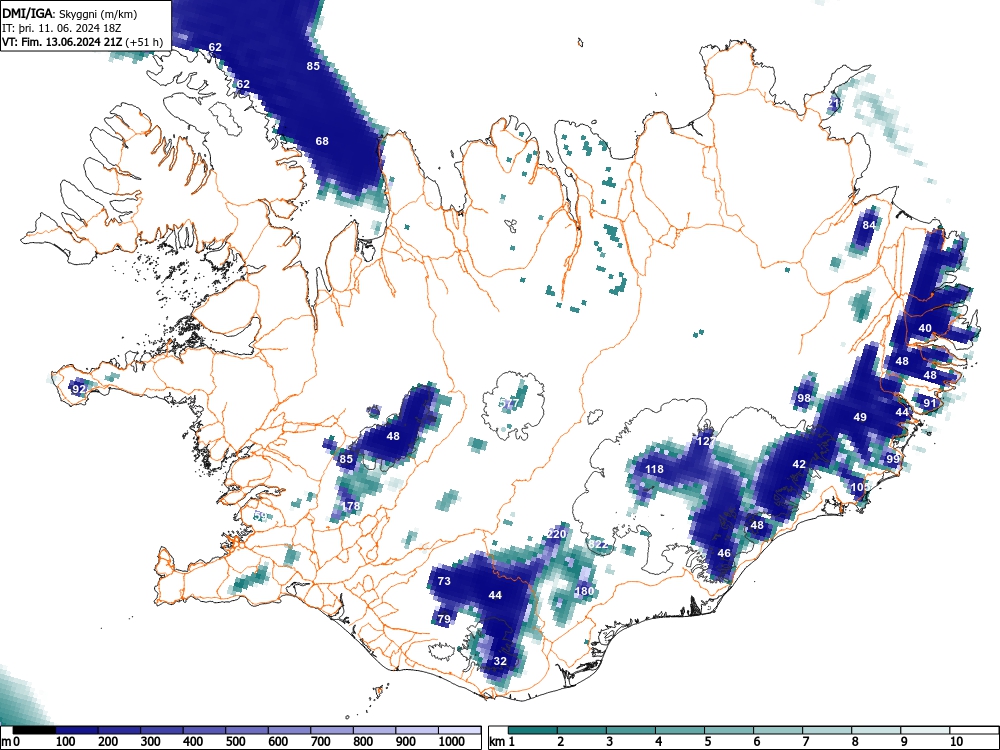Click the visibility value 577 on Hofsjökull
1000x750 pixels.
tap(509, 403)
